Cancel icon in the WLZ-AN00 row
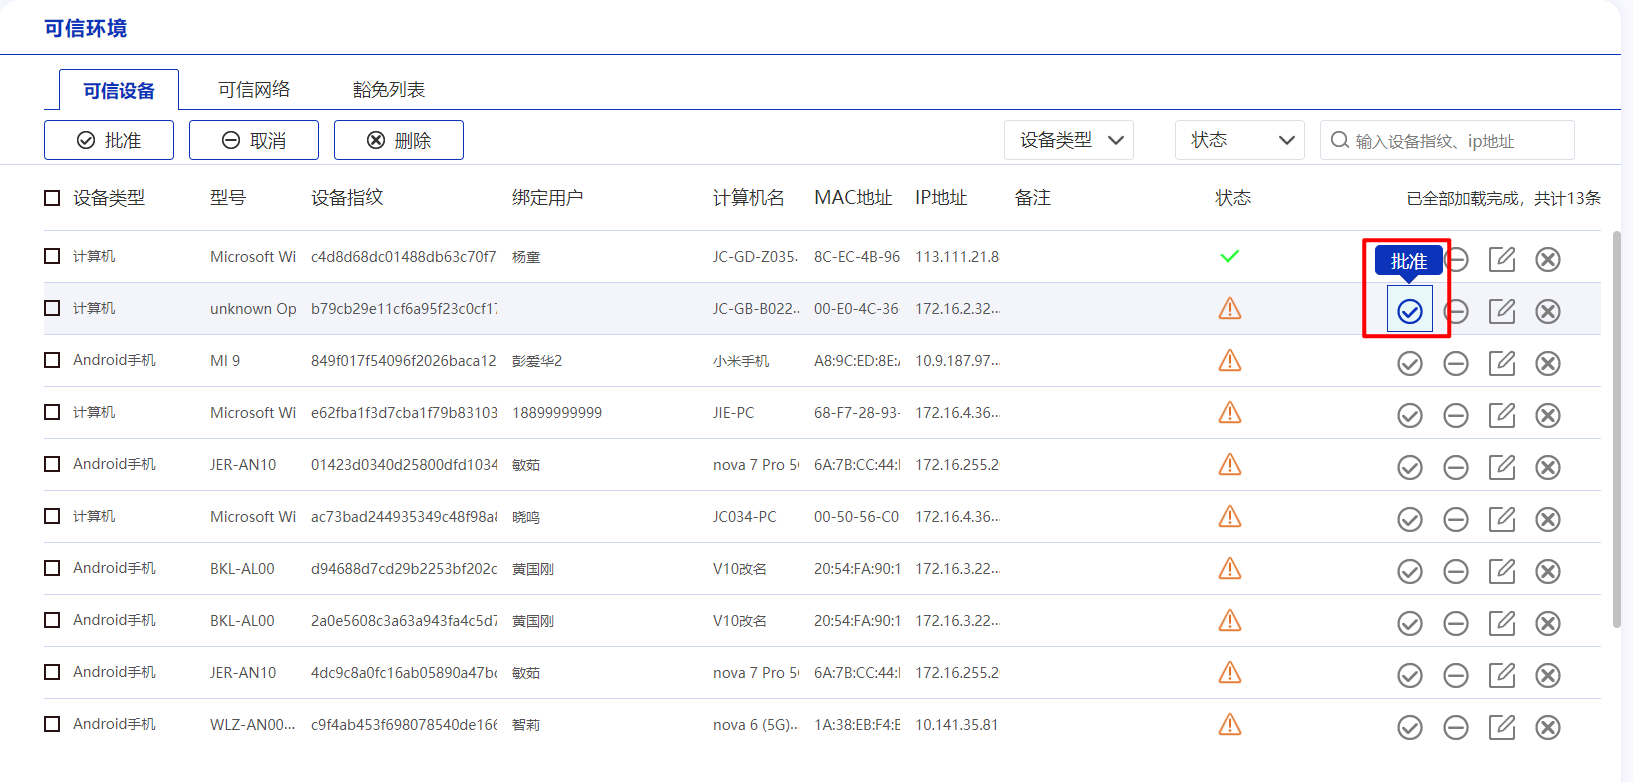Screen dimensions: 1633x782 (1456, 727)
